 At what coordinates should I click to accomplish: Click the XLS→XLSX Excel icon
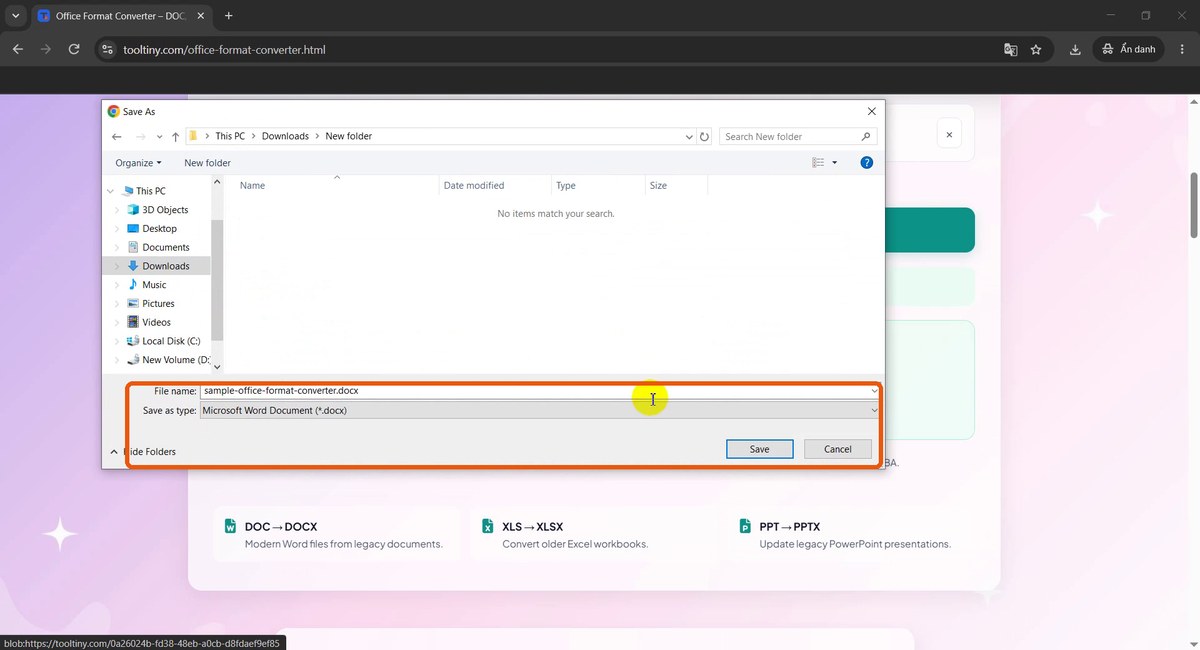click(488, 526)
